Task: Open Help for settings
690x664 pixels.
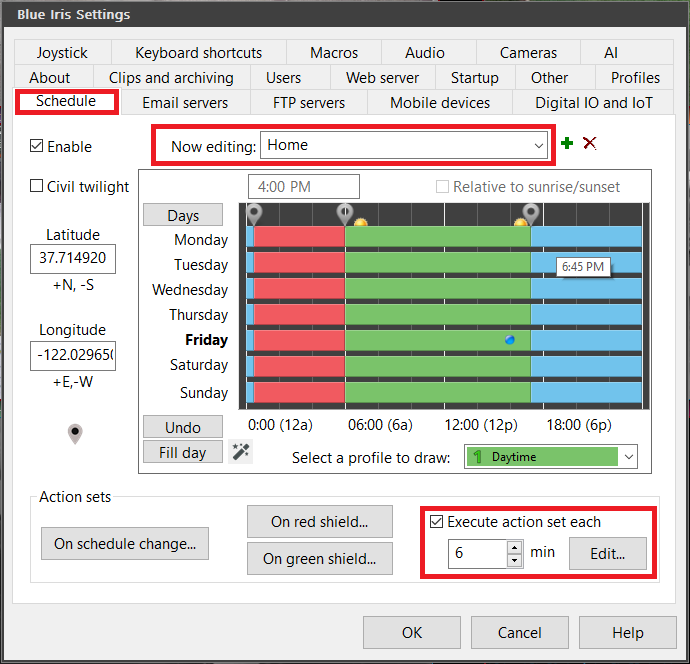Action: [x=628, y=633]
